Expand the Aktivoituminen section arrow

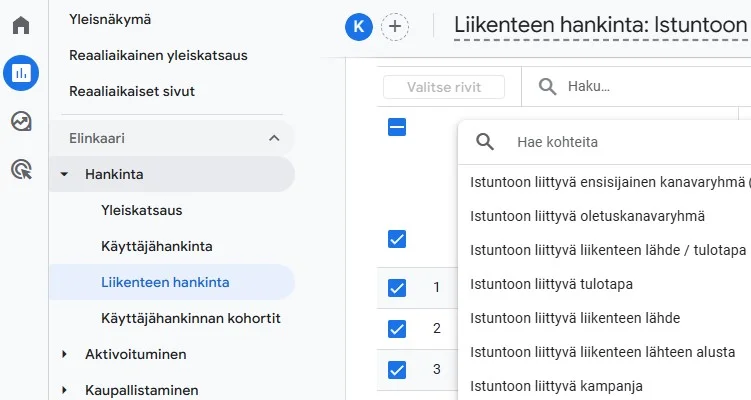pyautogui.click(x=65, y=354)
